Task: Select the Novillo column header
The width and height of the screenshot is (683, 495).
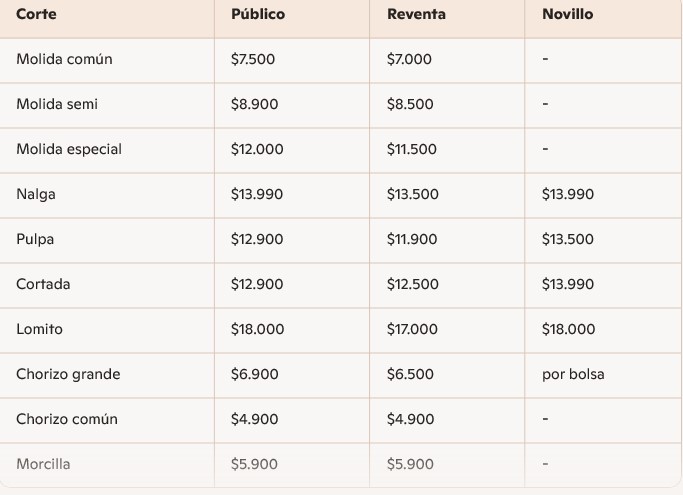Action: click(567, 14)
